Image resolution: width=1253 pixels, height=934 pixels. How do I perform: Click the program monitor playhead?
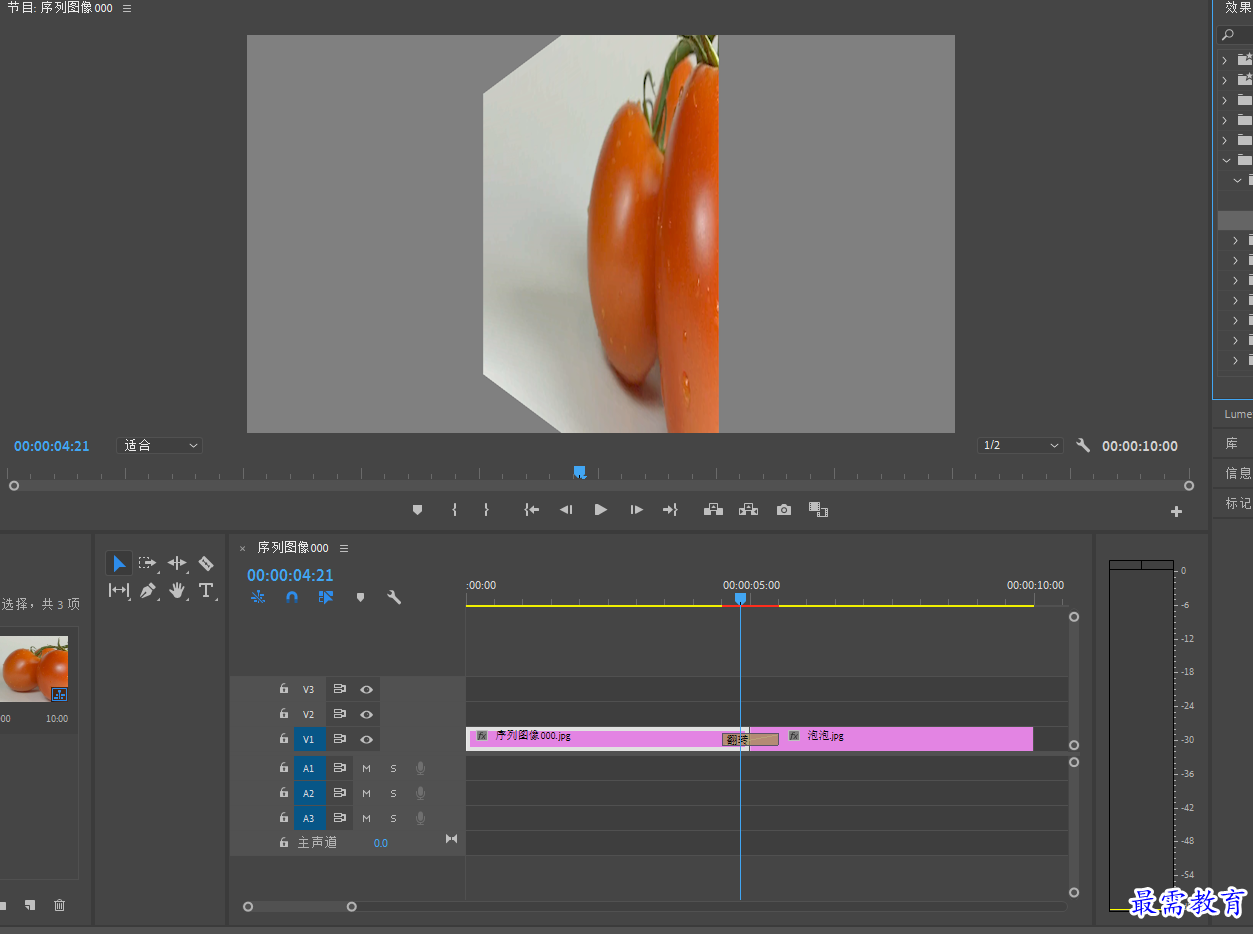click(579, 472)
